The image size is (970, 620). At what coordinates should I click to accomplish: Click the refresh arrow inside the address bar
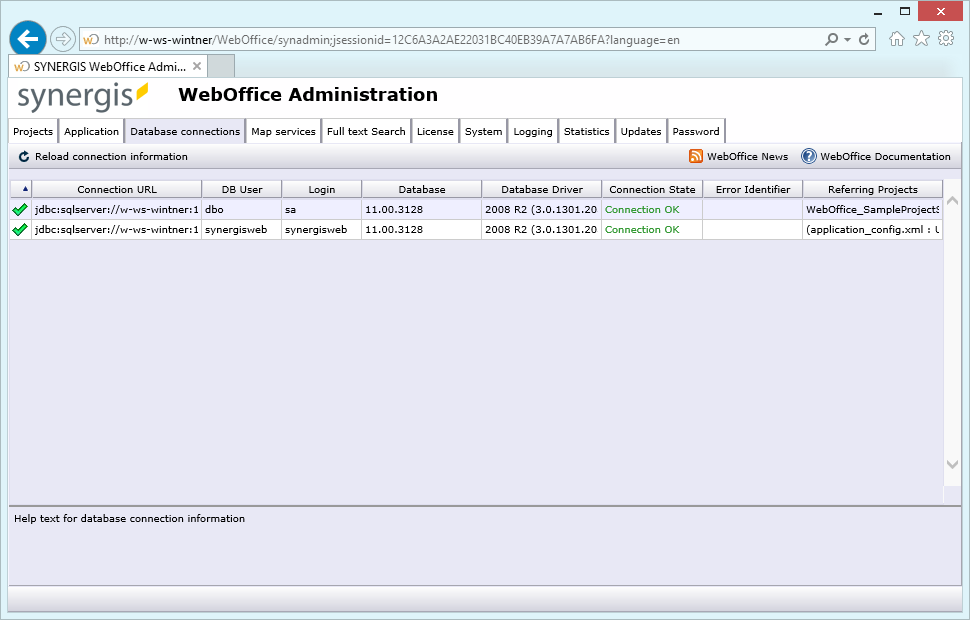click(x=866, y=38)
